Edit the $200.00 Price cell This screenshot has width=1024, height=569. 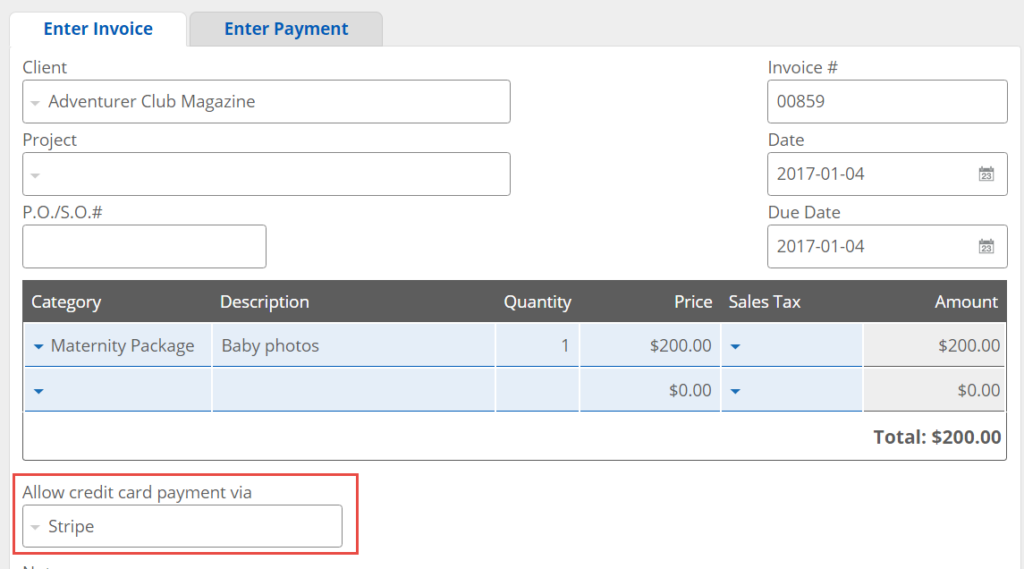pos(649,346)
